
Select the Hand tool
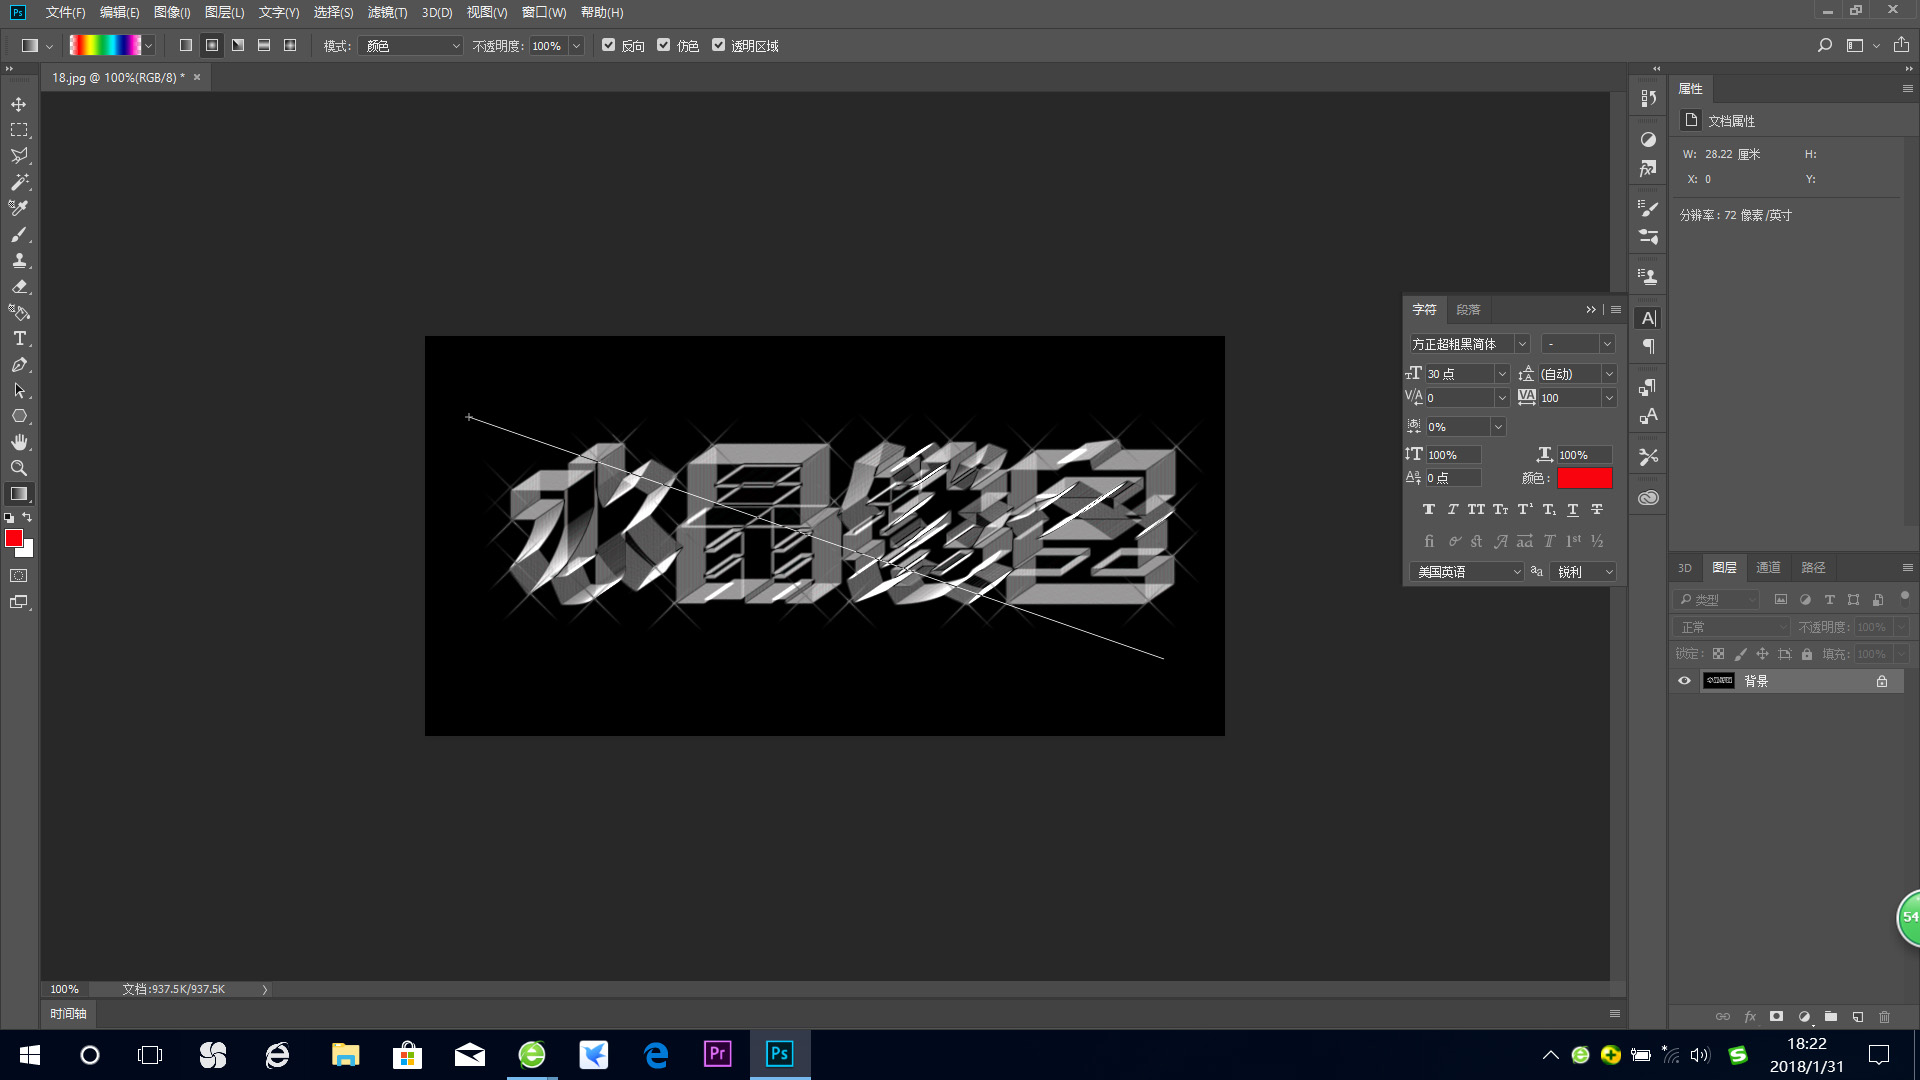19,442
